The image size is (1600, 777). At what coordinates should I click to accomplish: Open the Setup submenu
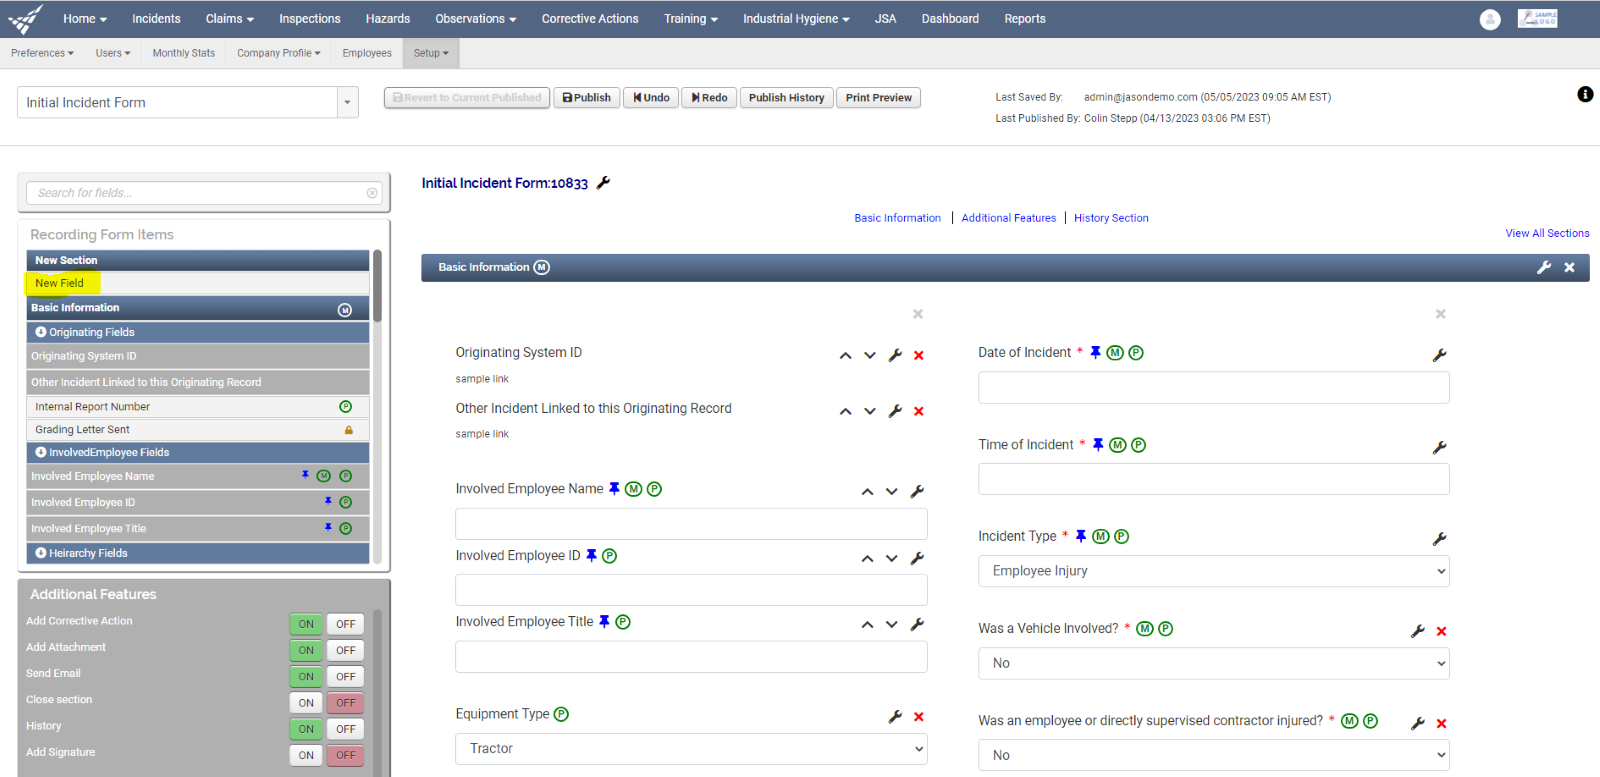coord(431,53)
